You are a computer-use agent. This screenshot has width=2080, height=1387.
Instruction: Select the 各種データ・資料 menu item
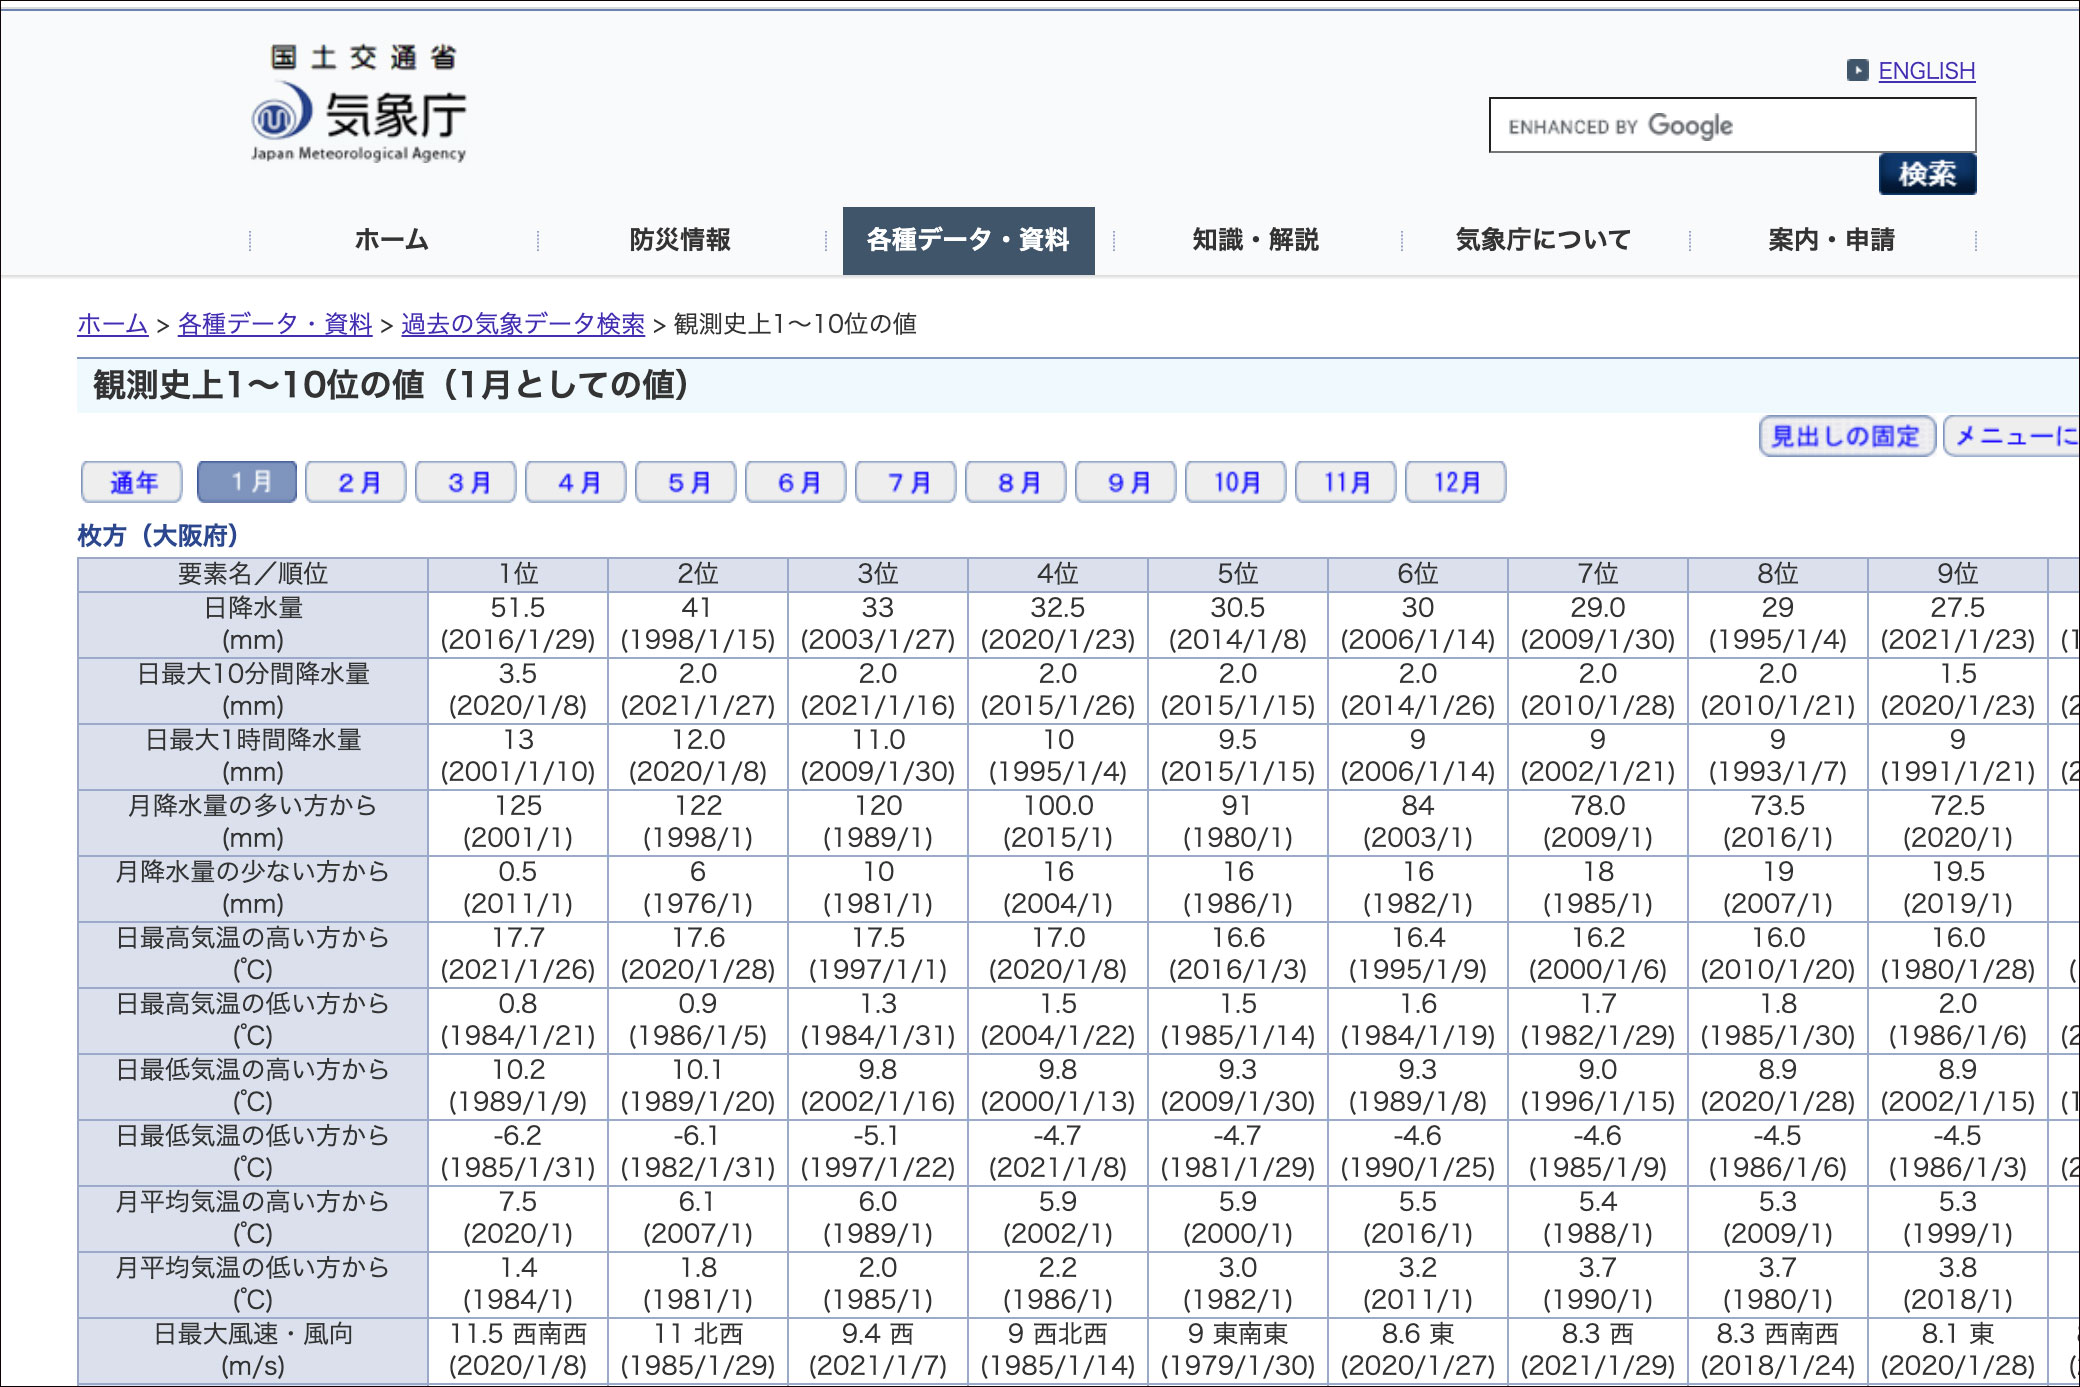click(968, 240)
